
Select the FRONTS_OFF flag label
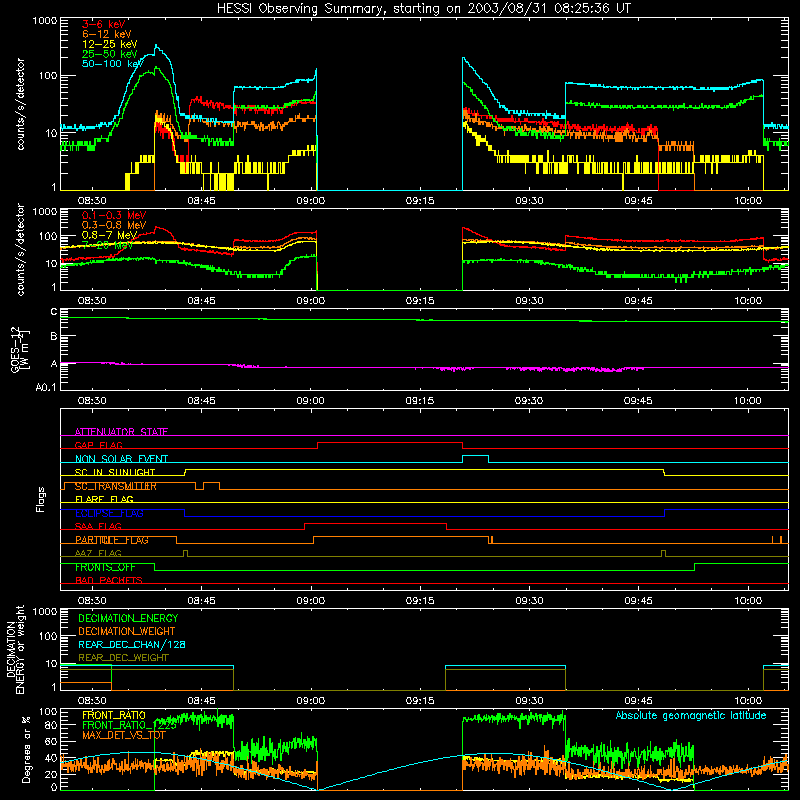[x=105, y=567]
